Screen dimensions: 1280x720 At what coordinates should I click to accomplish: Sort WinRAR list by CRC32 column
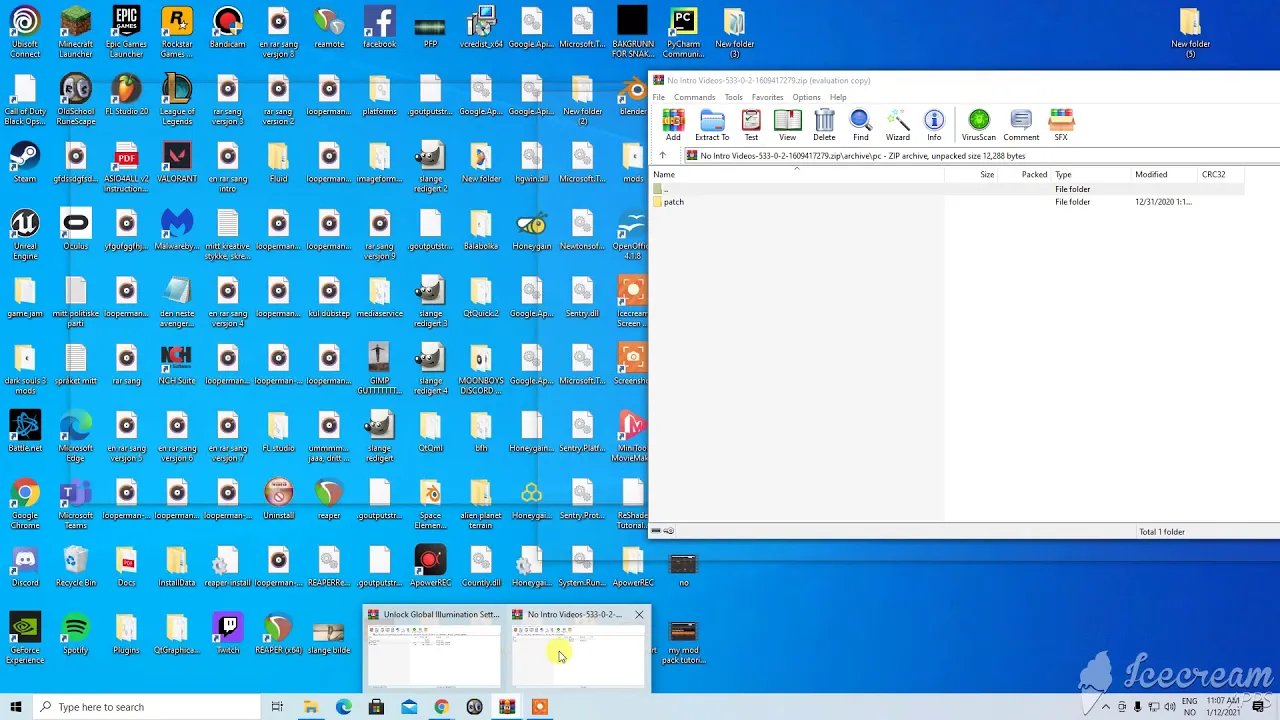coord(1219,174)
